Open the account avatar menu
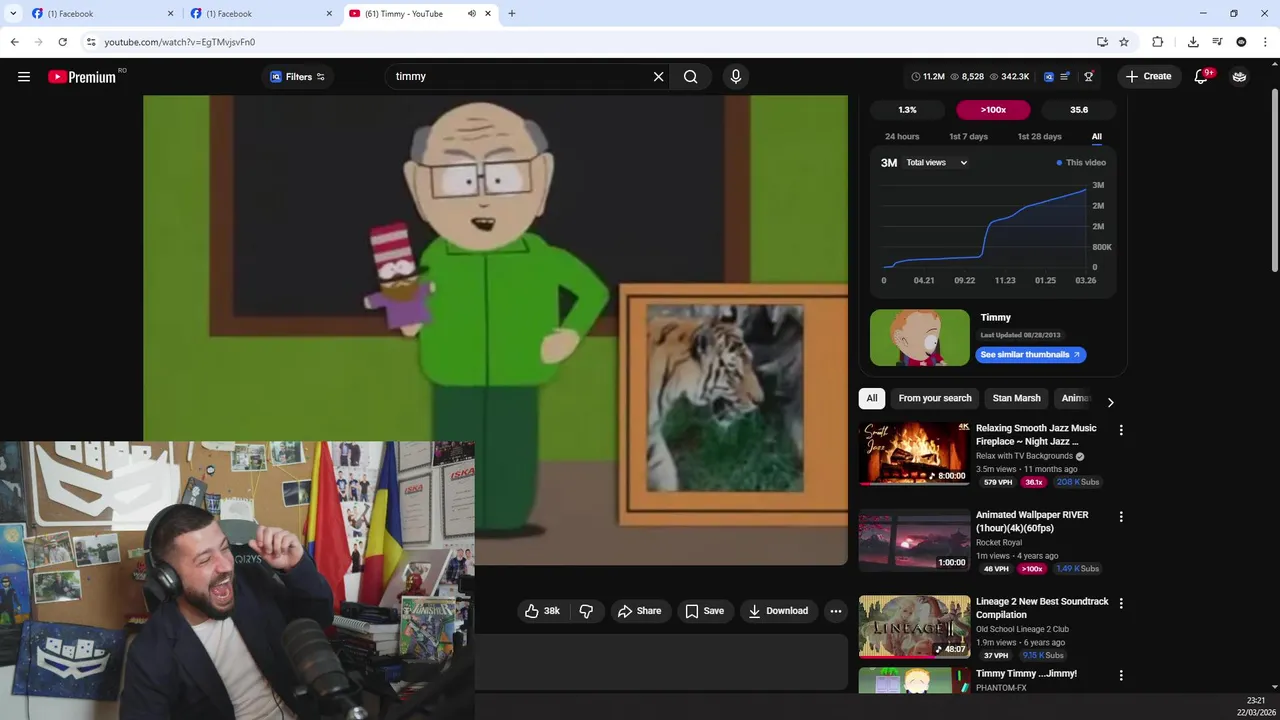Viewport: 1280px width, 720px height. [x=1239, y=77]
